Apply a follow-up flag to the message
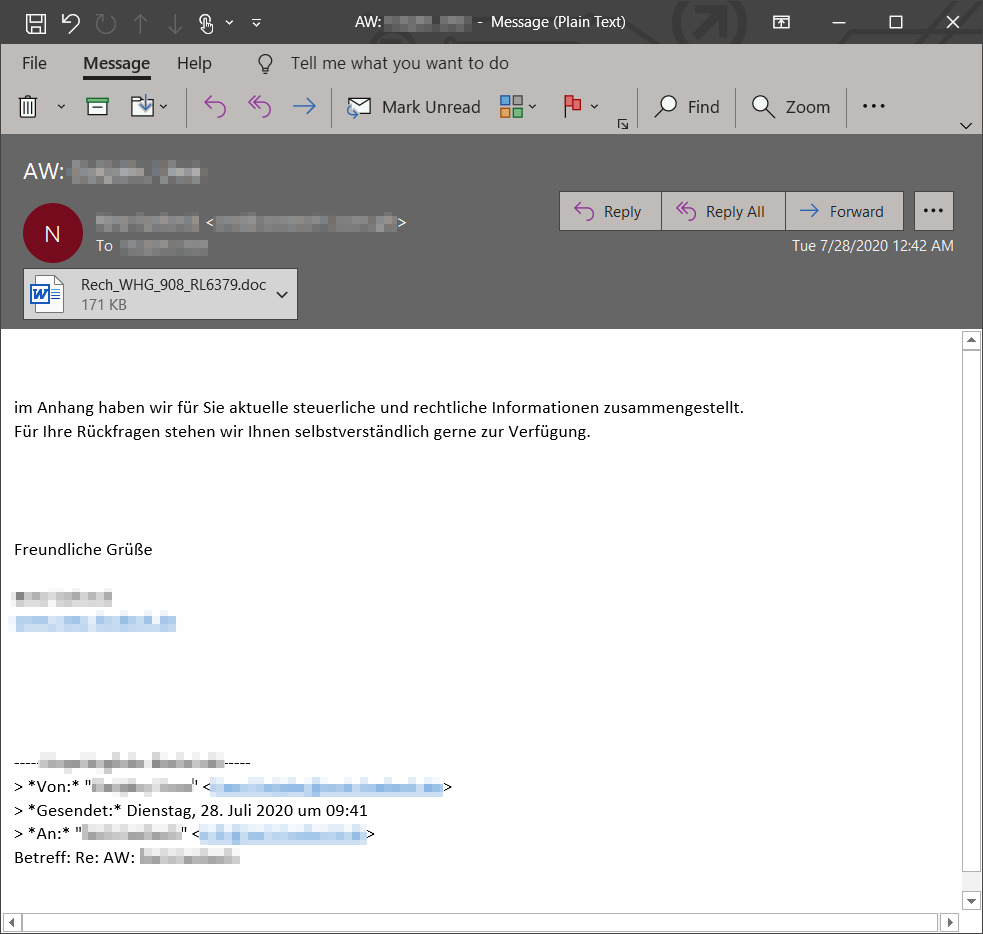The height and width of the screenshot is (934, 983). (574, 106)
